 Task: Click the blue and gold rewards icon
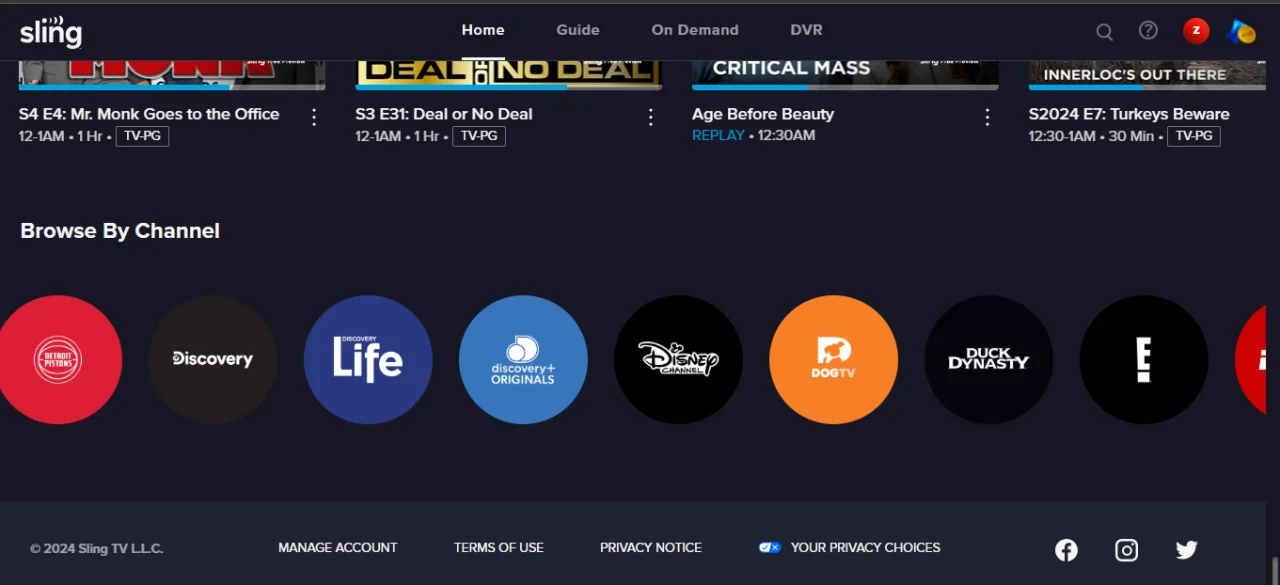(1241, 31)
